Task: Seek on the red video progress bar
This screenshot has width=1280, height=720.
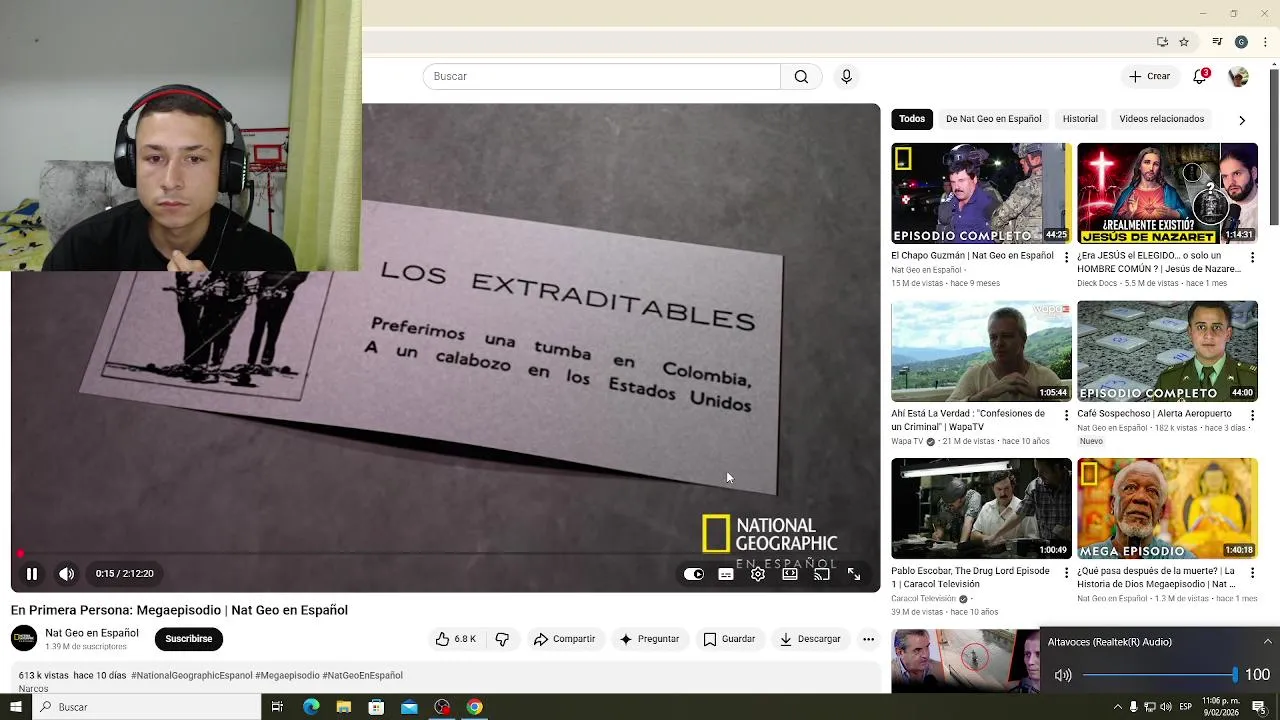Action: coord(446,553)
